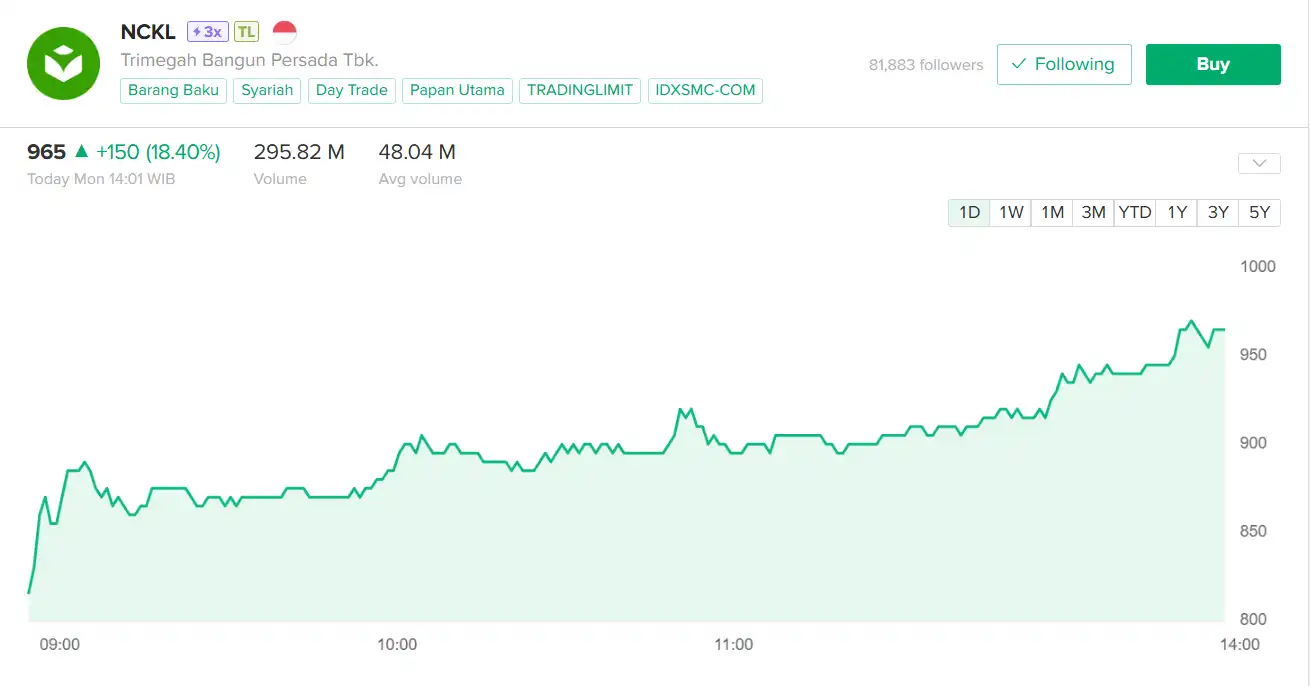Toggle the Following button
Viewport: 1310px width, 686px height.
tap(1064, 64)
